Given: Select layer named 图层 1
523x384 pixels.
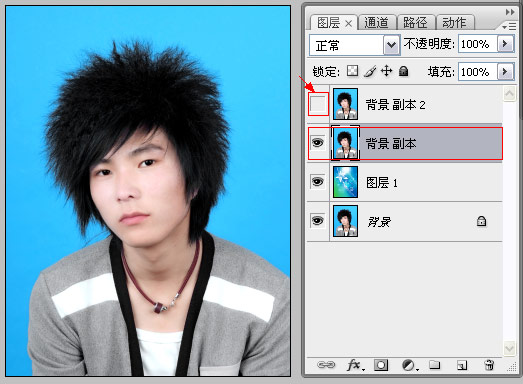Looking at the screenshot, I should coord(382,182).
